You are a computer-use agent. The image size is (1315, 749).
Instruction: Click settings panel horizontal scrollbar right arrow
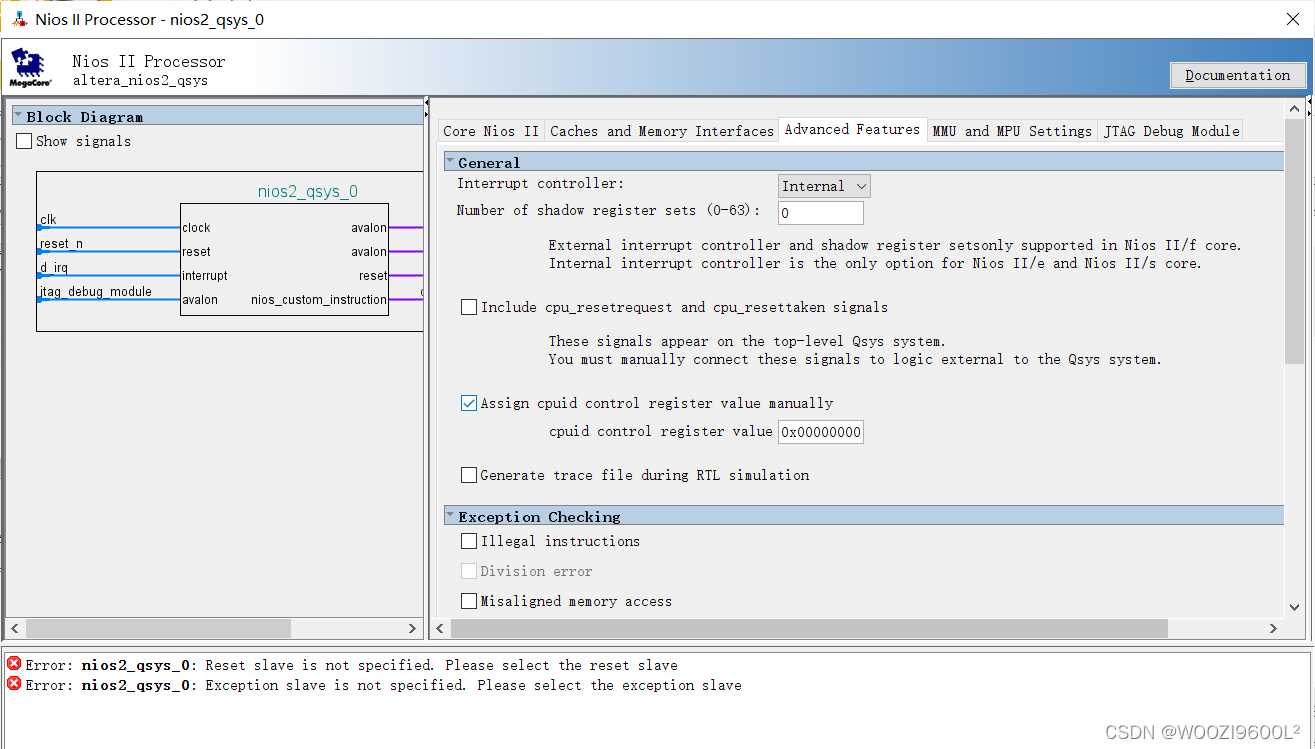click(1273, 628)
